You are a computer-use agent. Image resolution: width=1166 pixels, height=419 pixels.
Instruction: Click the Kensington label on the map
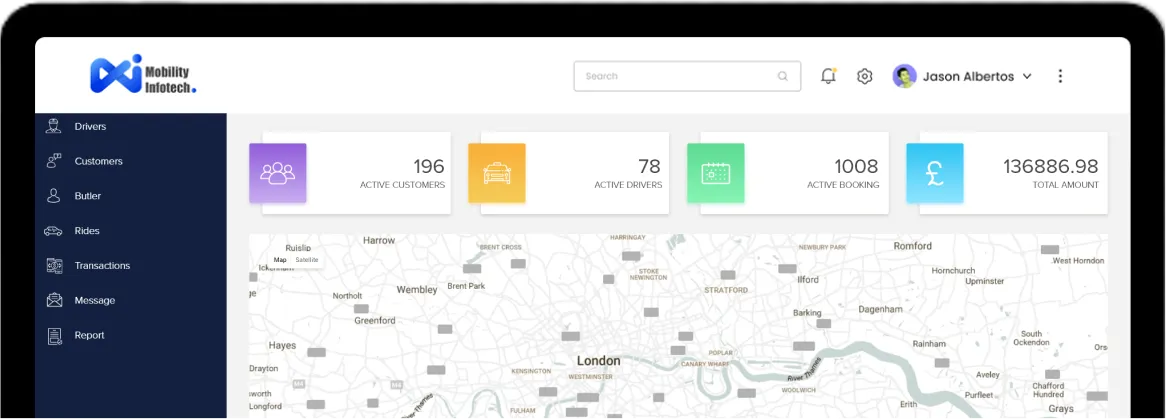coord(531,371)
